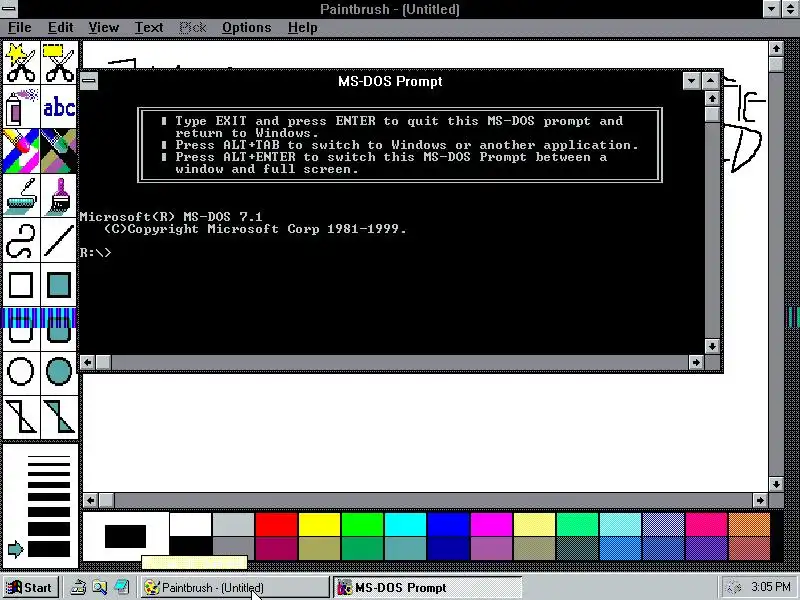Choose the bright blue color swatch
This screenshot has height=600, width=800.
(x=448, y=524)
